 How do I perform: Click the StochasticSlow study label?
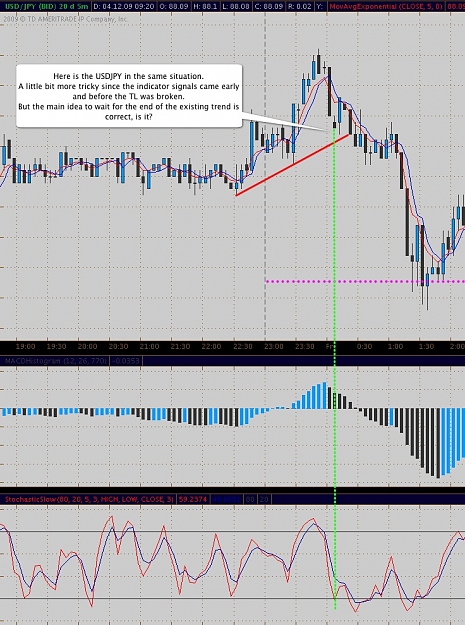(x=89, y=499)
